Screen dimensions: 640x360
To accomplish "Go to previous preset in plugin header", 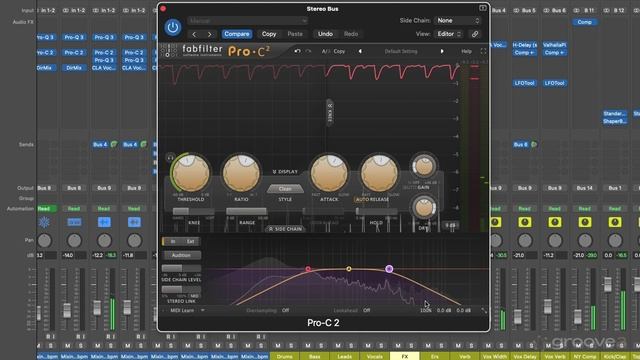I will coord(194,34).
